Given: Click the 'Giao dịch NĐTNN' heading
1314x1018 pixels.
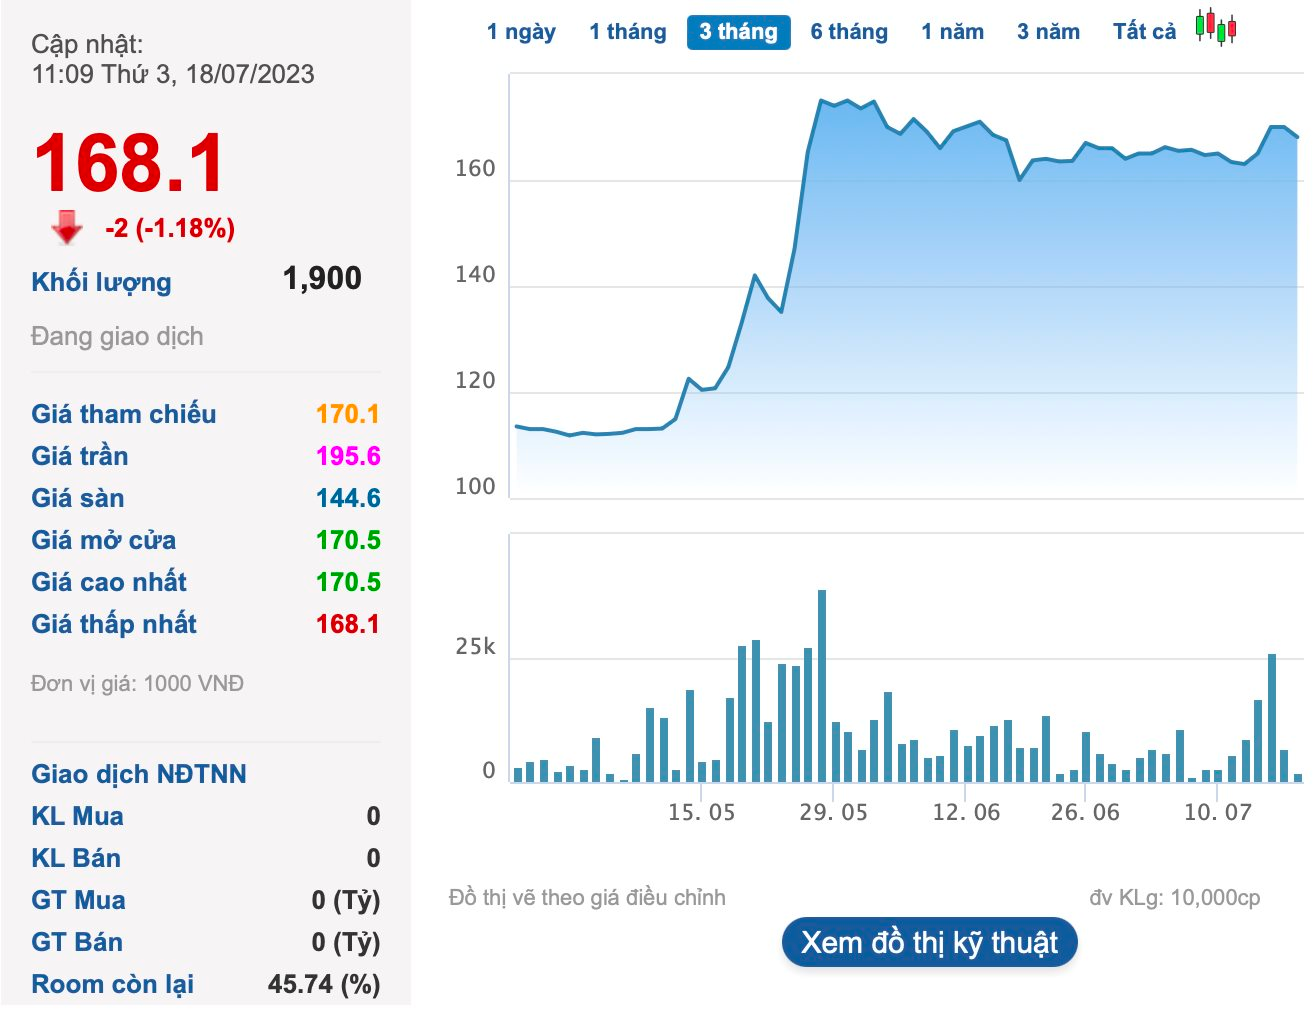Looking at the screenshot, I should [139, 774].
